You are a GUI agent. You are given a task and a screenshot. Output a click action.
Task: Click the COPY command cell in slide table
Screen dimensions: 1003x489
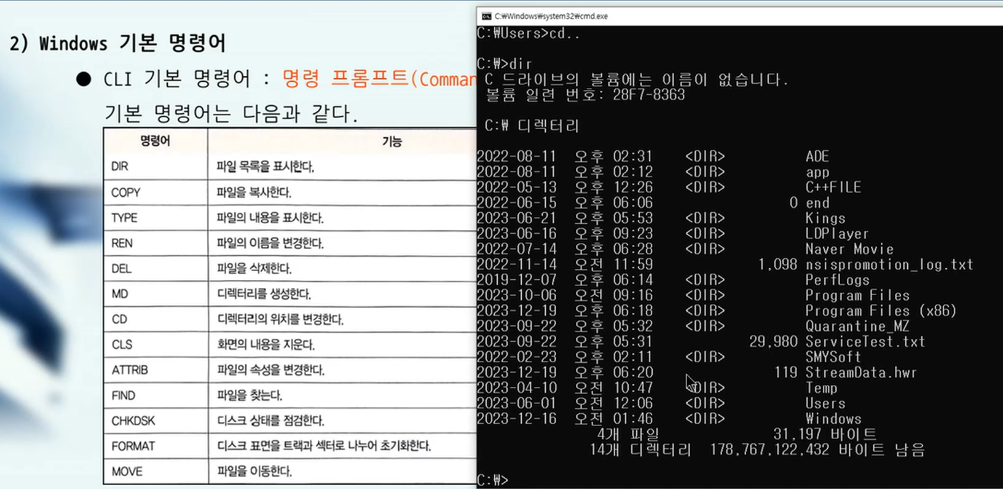[155, 192]
